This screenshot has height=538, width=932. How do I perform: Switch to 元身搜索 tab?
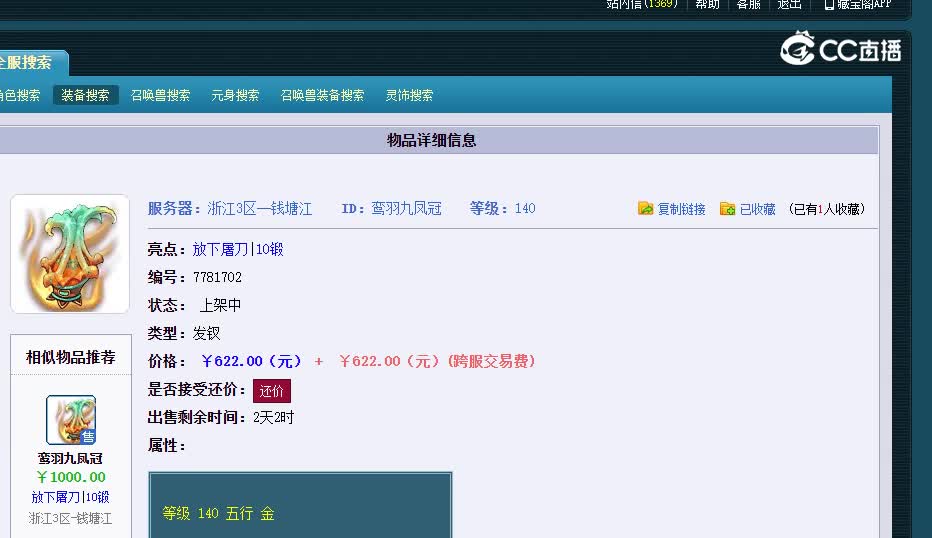[x=235, y=95]
